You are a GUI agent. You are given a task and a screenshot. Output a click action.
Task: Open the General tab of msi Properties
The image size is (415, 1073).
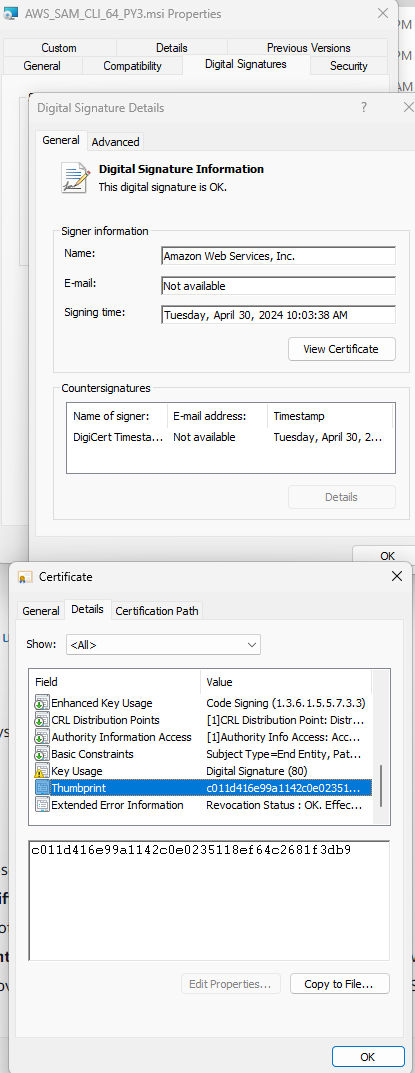pos(42,66)
